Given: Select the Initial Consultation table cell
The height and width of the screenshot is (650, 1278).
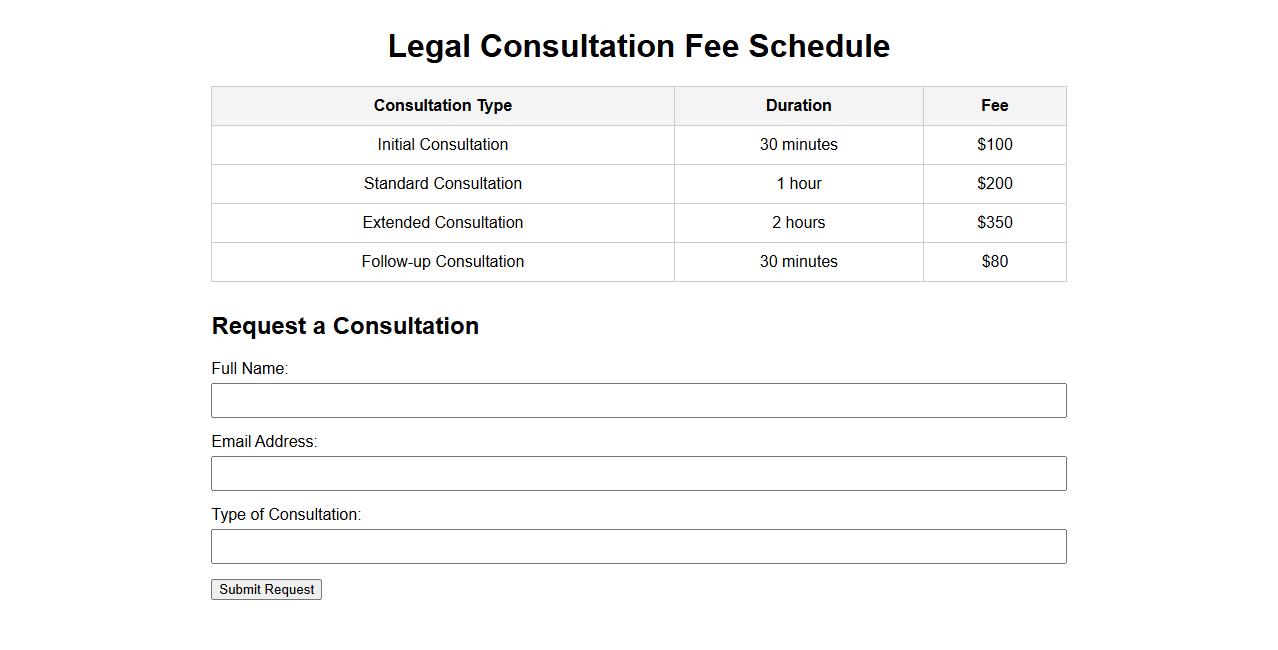Looking at the screenshot, I should [x=442, y=145].
